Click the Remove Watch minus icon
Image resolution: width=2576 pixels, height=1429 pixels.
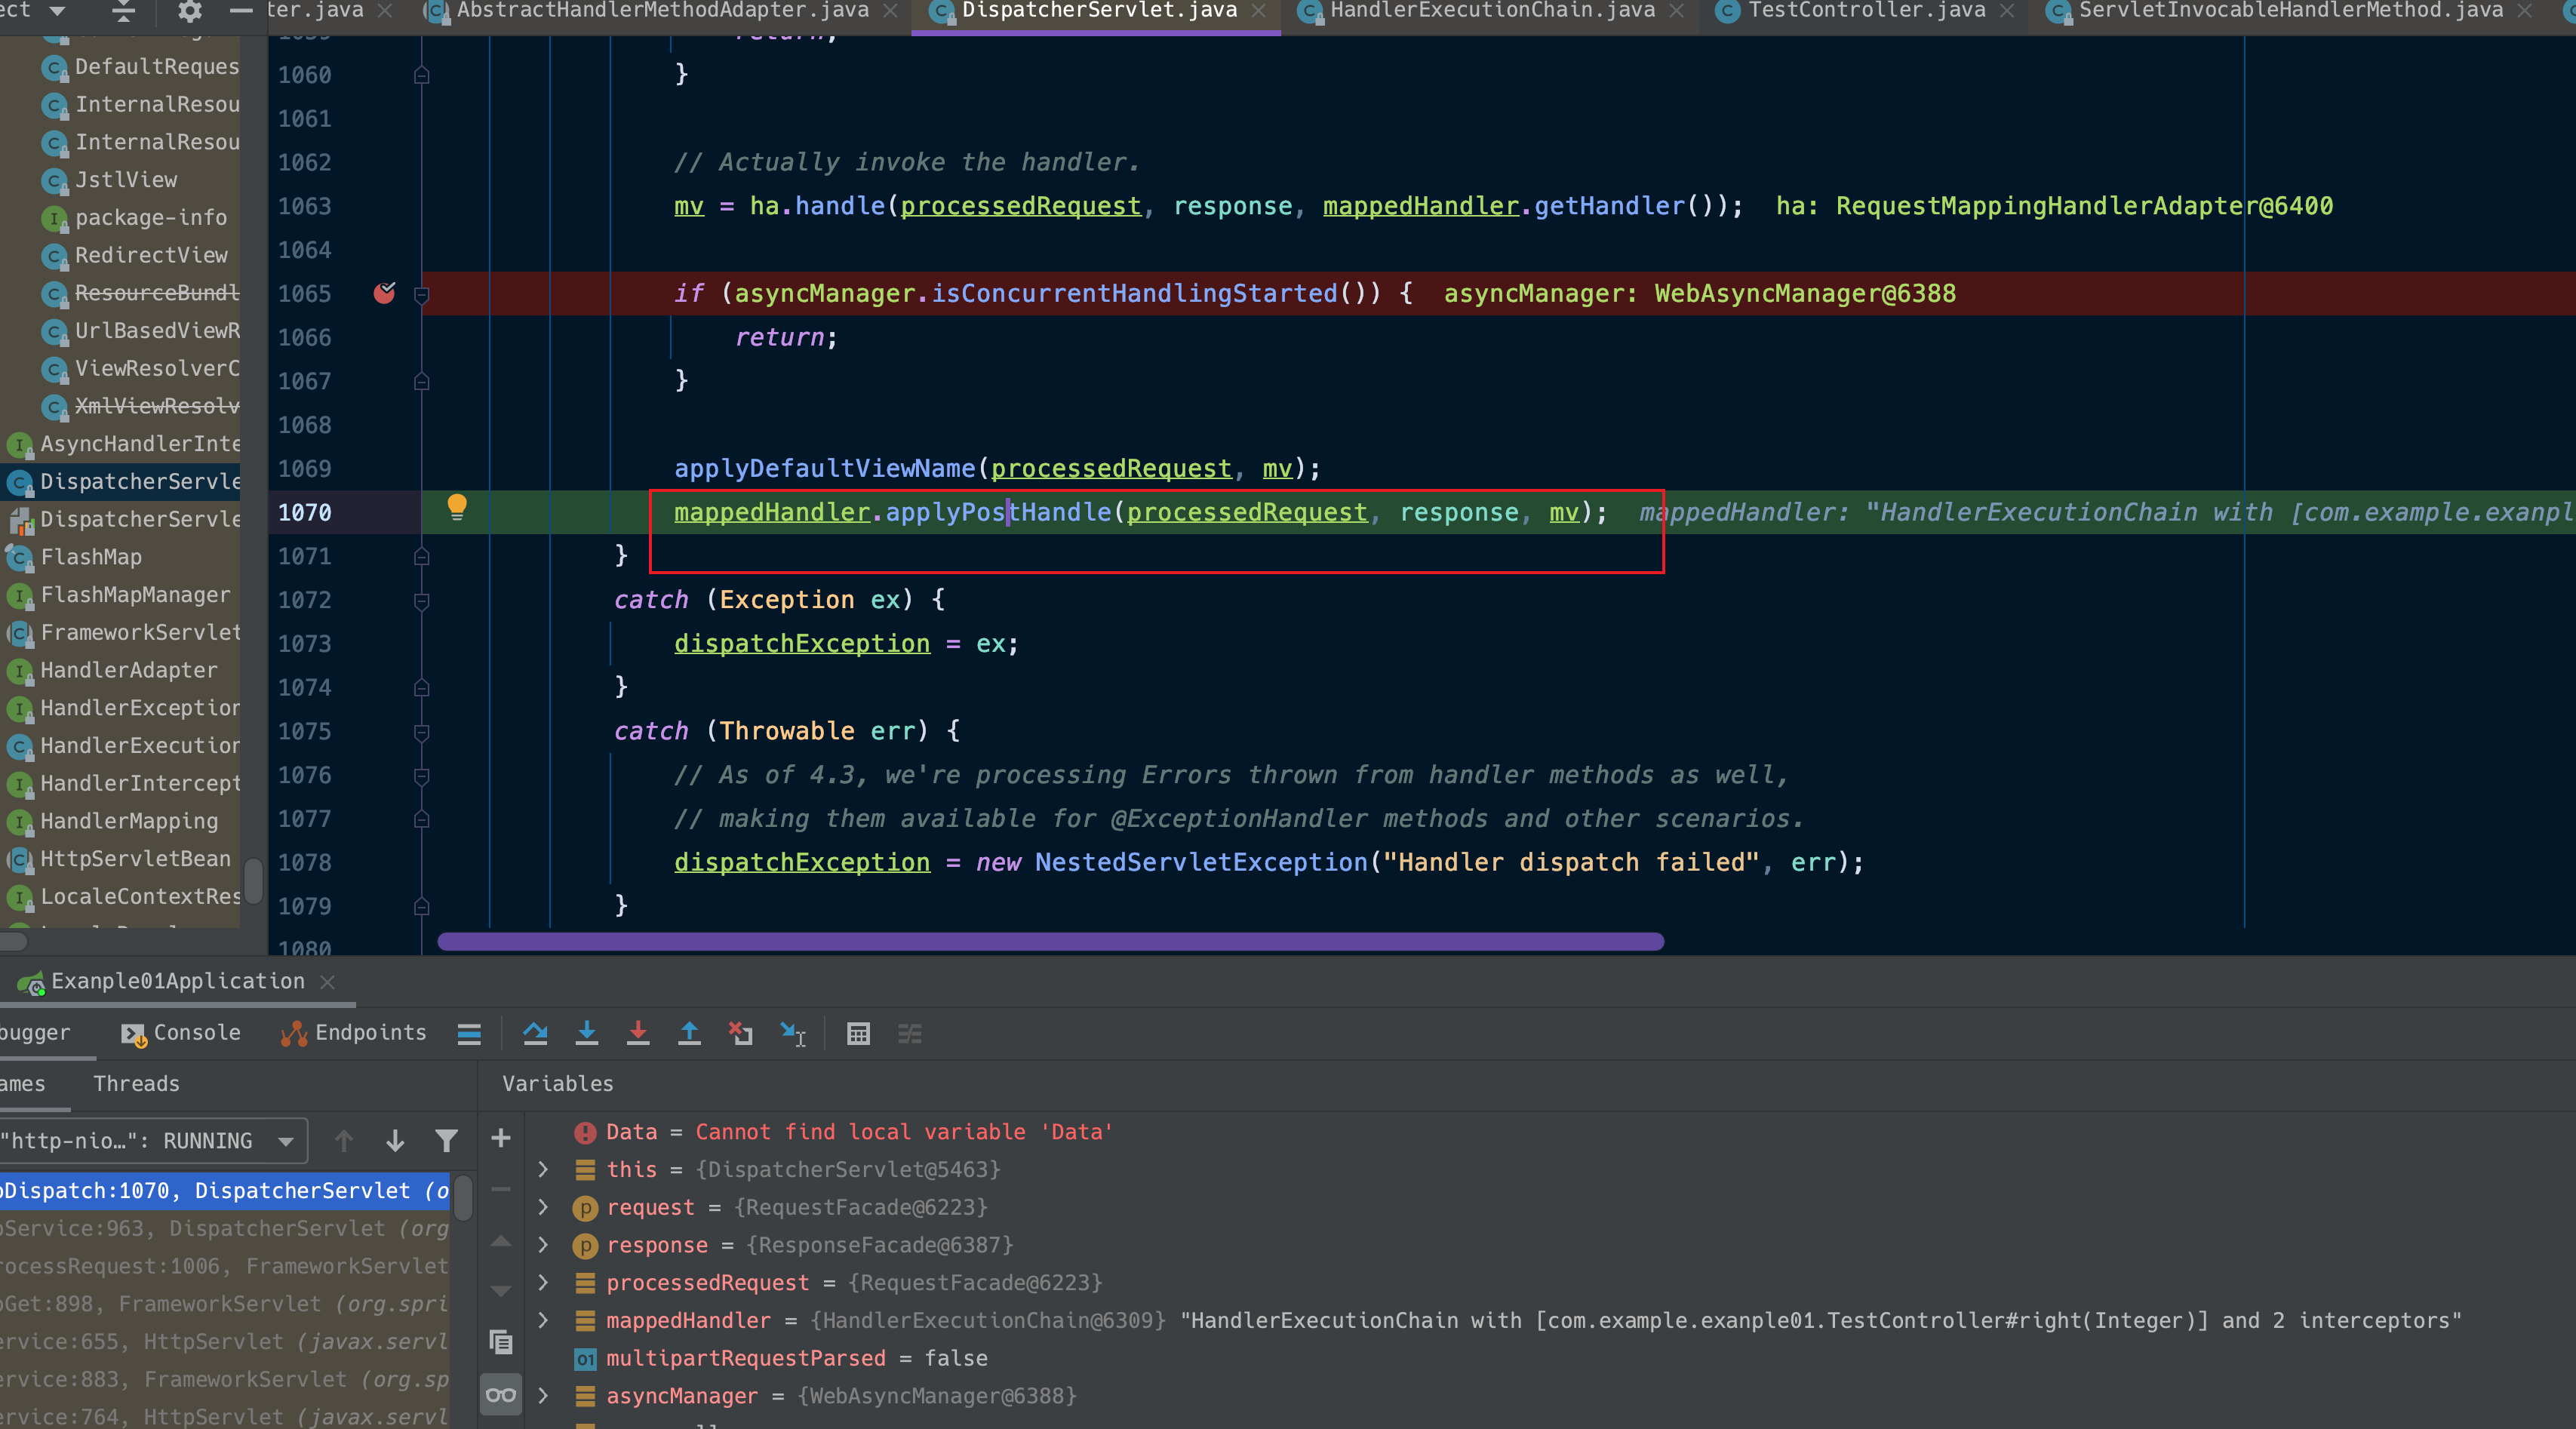tap(501, 1189)
